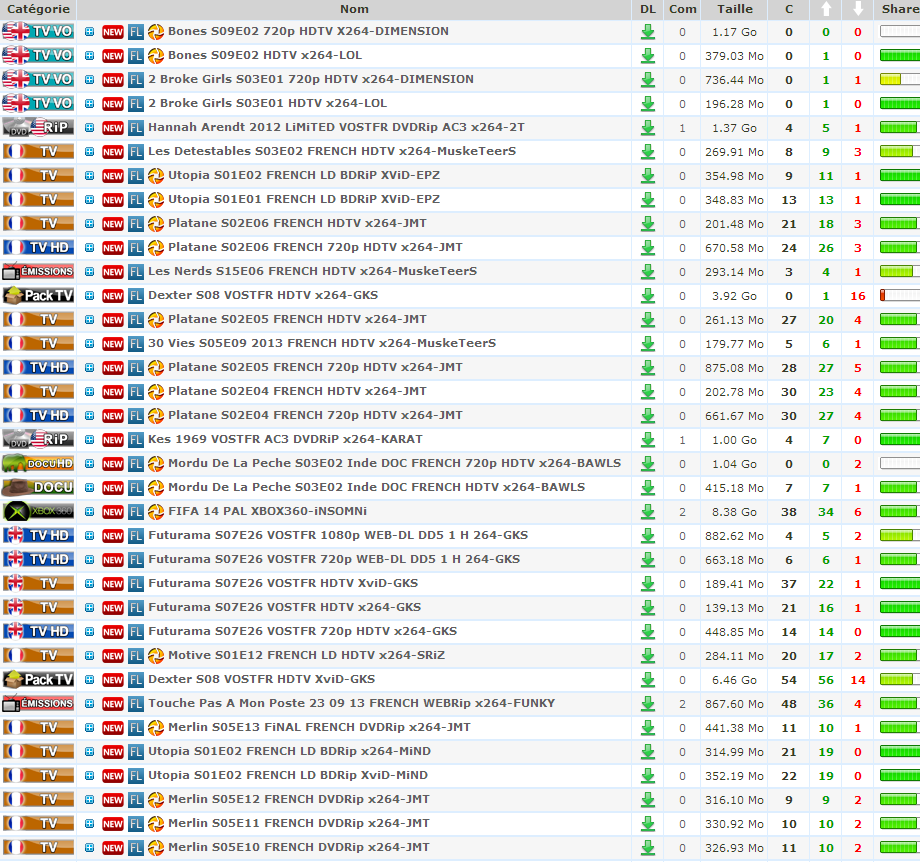Sort by Share column header
920x862 pixels.
[x=900, y=9]
